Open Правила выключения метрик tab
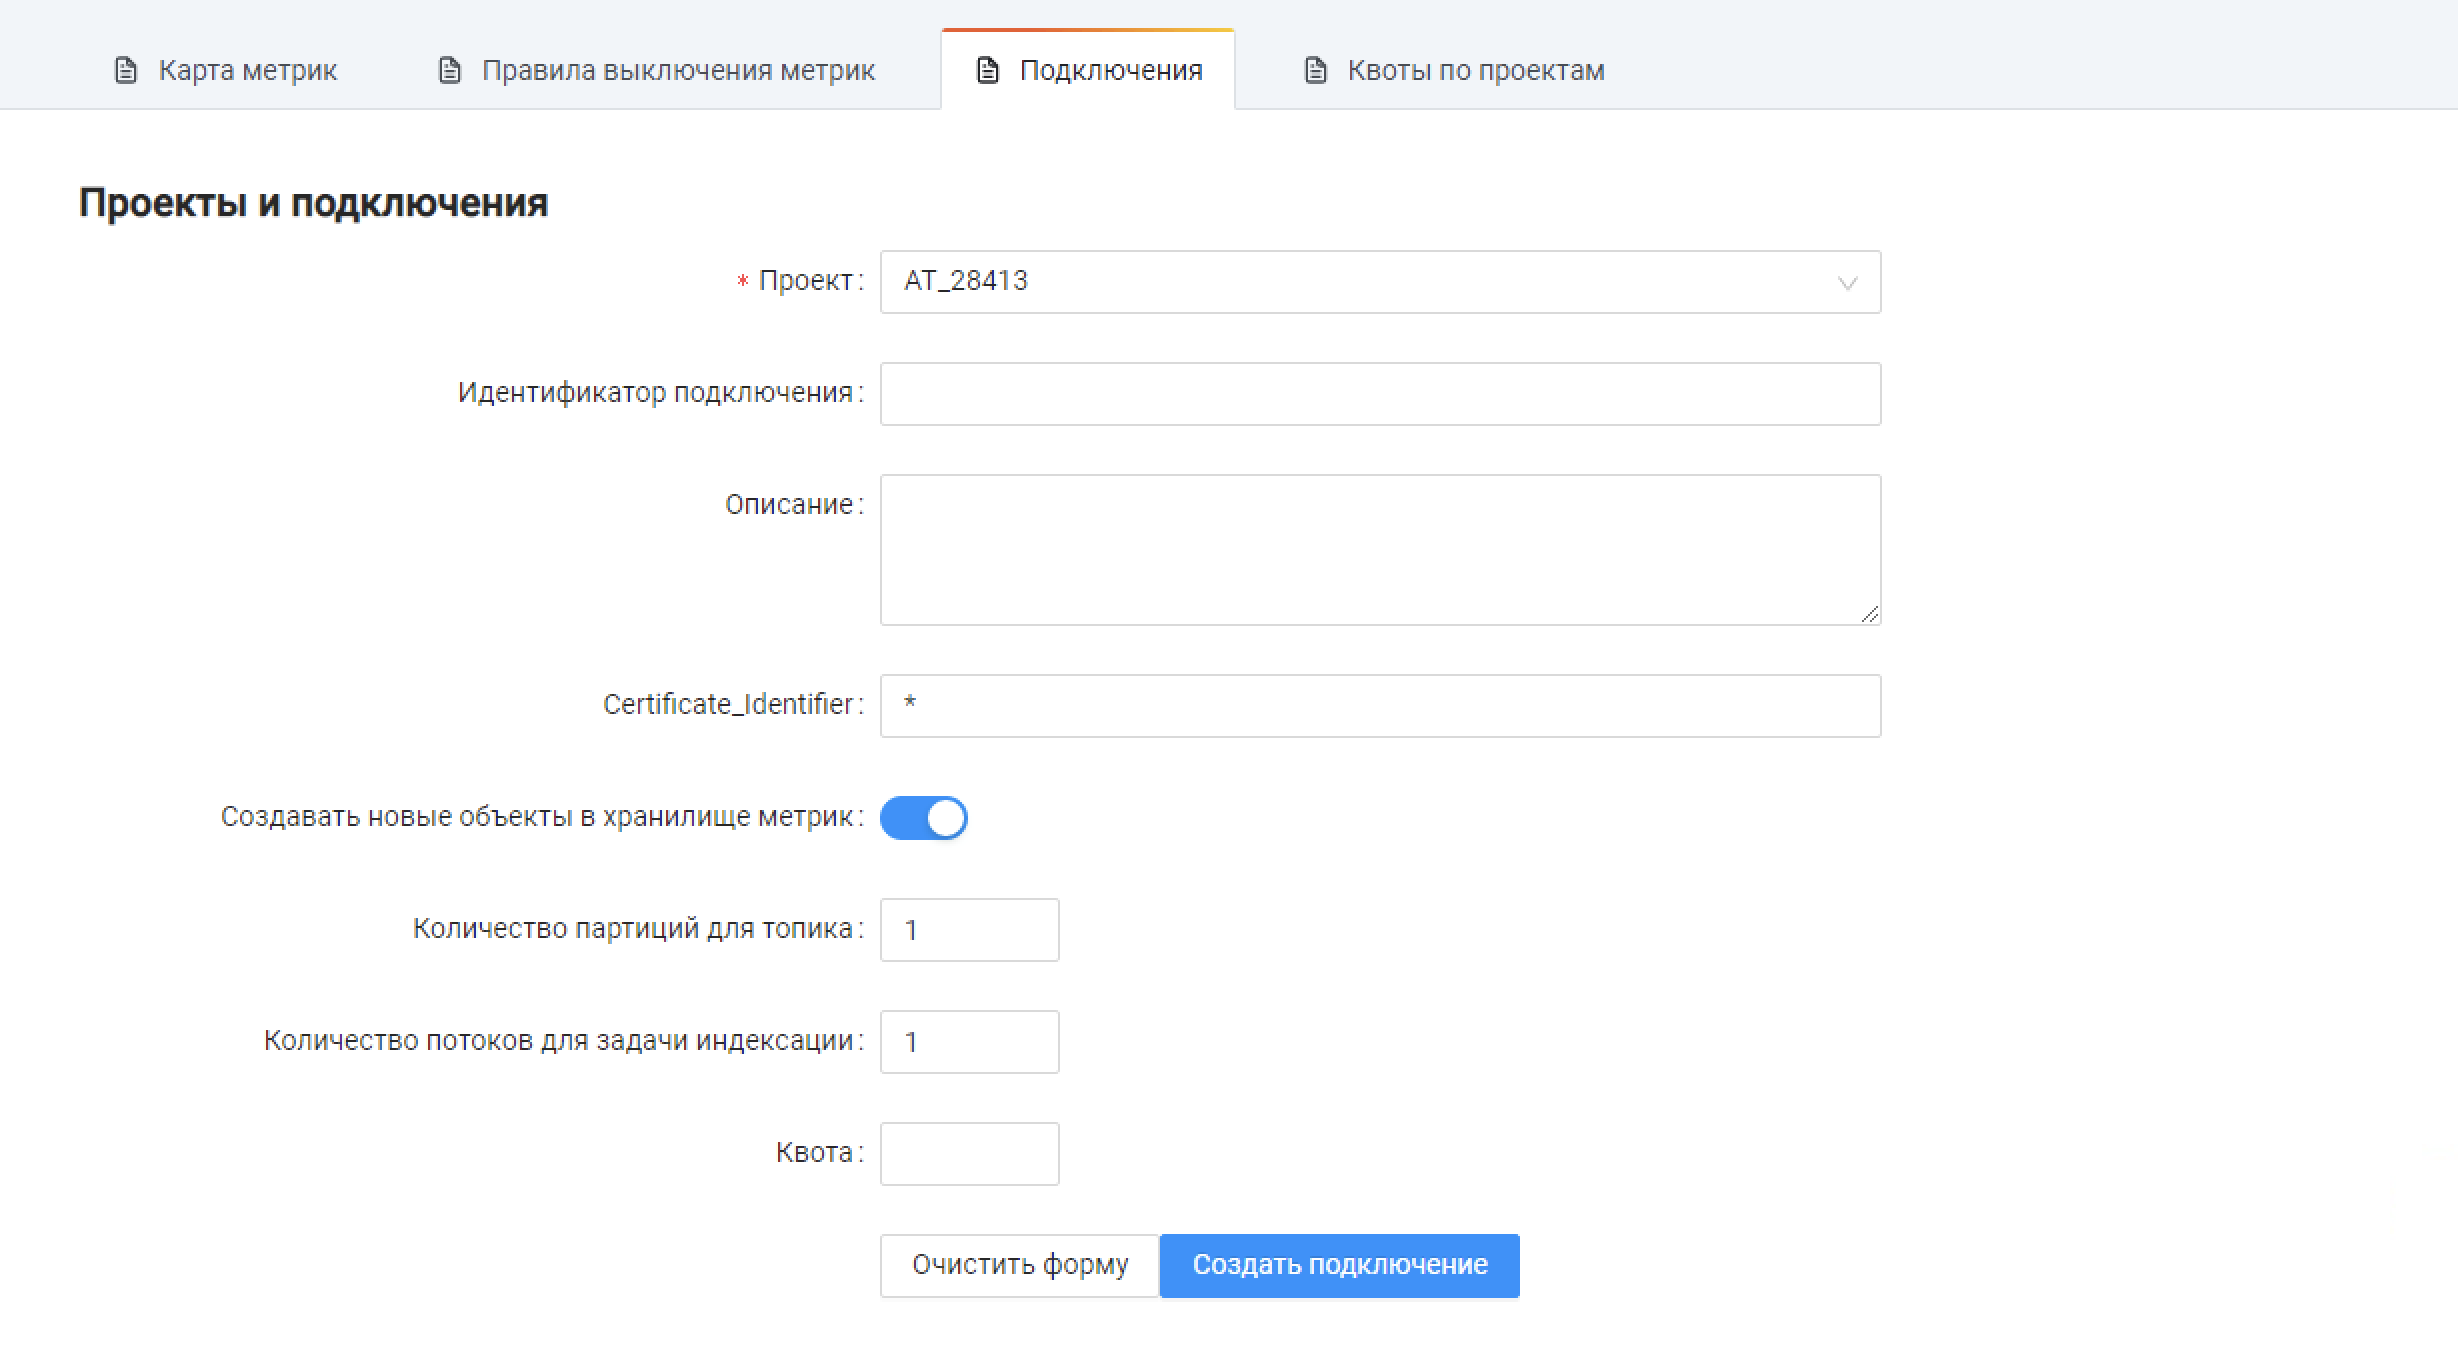Screen dimensions: 2458x1354 [x=678, y=70]
